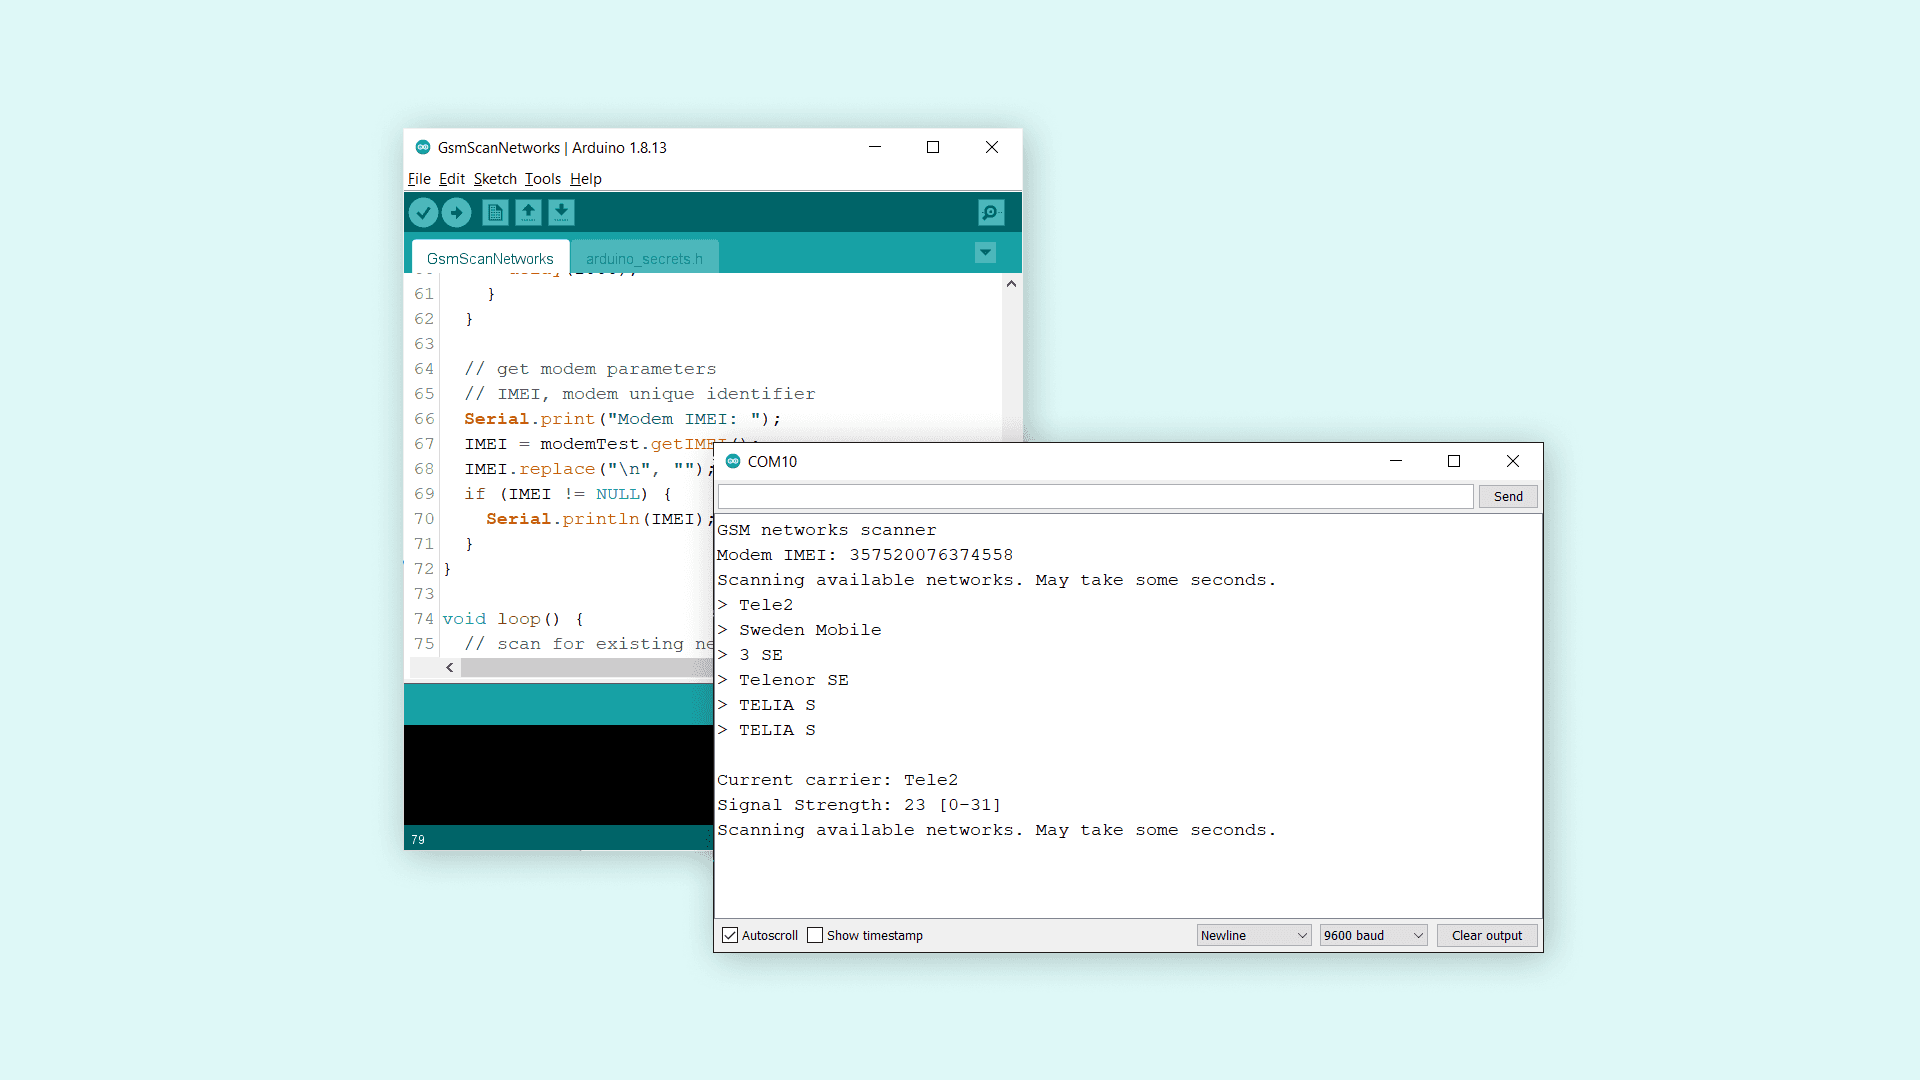
Task: Switch to arduino_secrets.h tab
Action: [644, 258]
